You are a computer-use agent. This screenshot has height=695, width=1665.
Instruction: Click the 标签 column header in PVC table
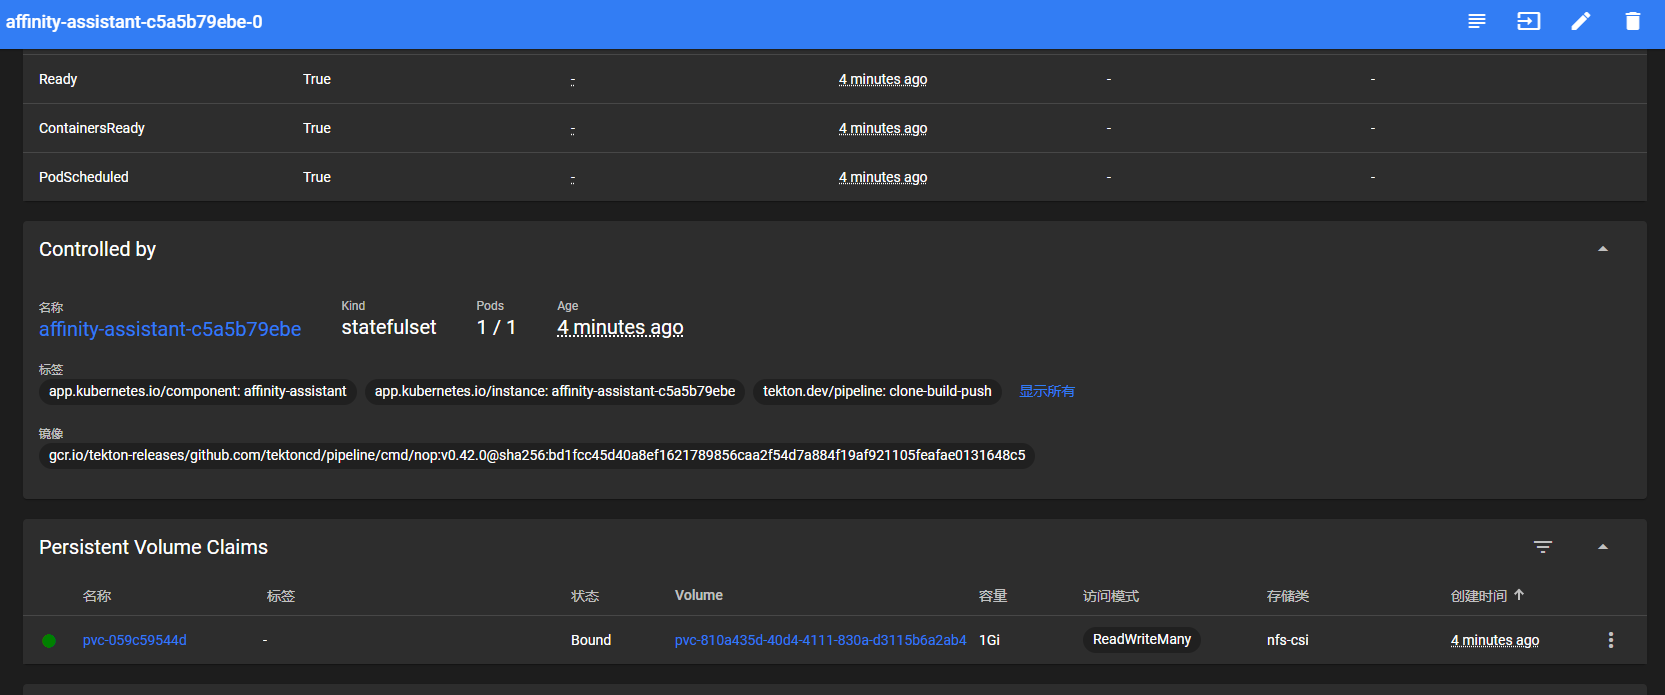click(x=281, y=596)
